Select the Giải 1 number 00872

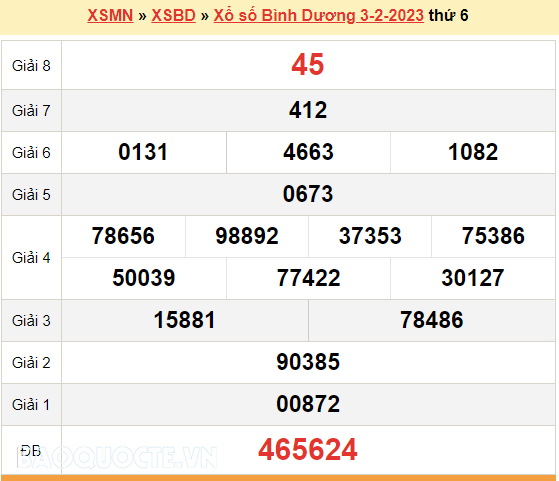point(308,404)
